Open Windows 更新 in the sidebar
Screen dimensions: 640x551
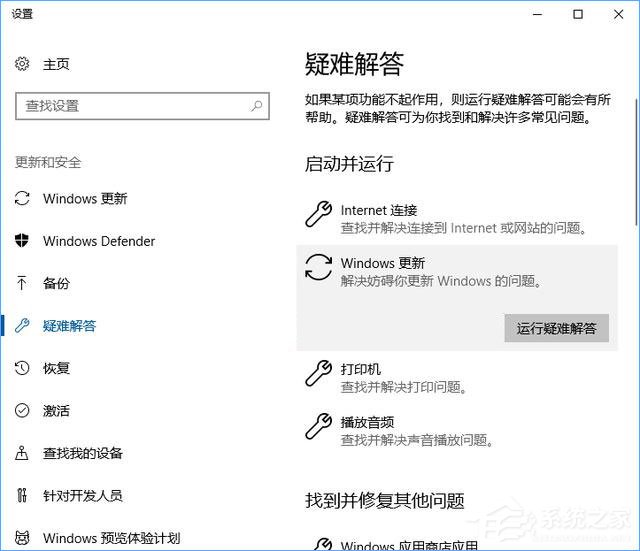click(85, 199)
